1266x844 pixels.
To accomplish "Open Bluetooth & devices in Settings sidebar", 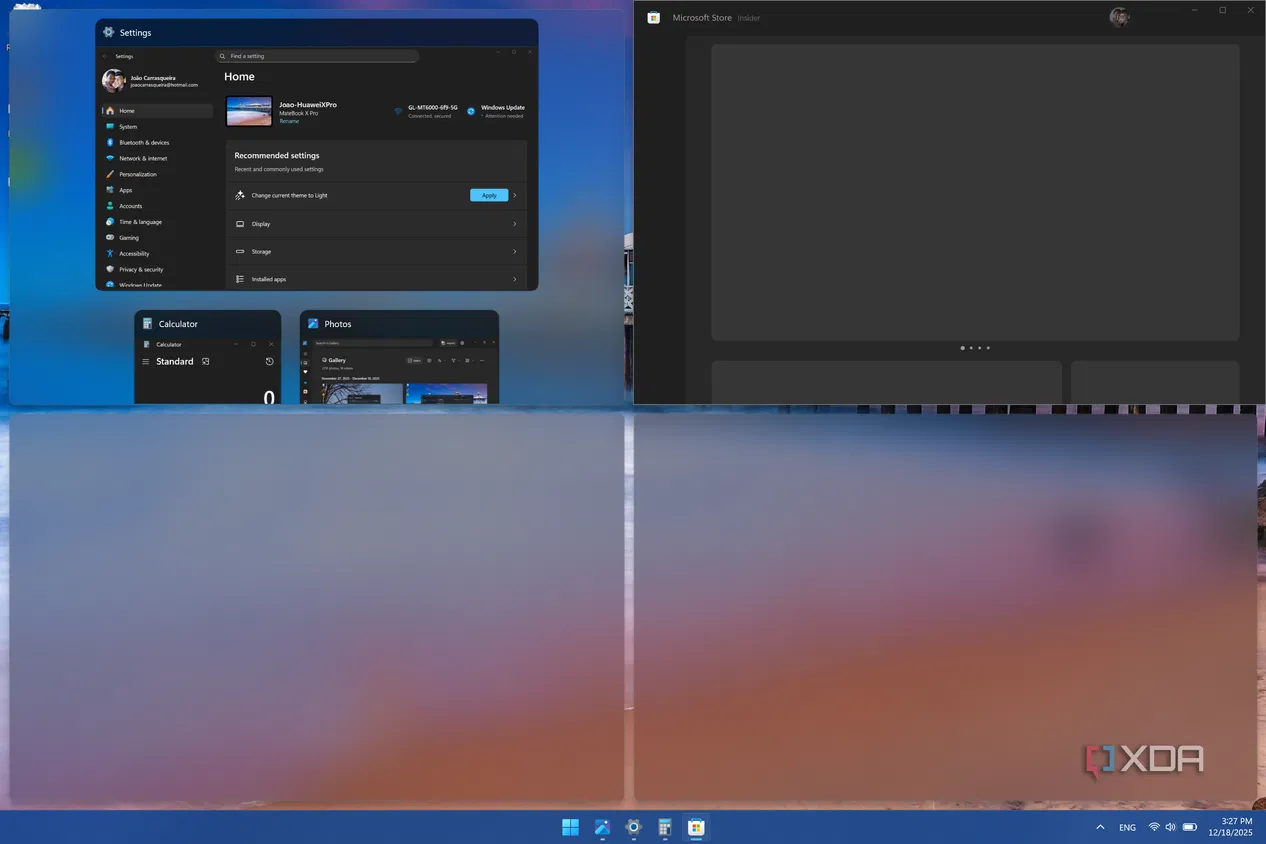I will [x=157, y=143].
